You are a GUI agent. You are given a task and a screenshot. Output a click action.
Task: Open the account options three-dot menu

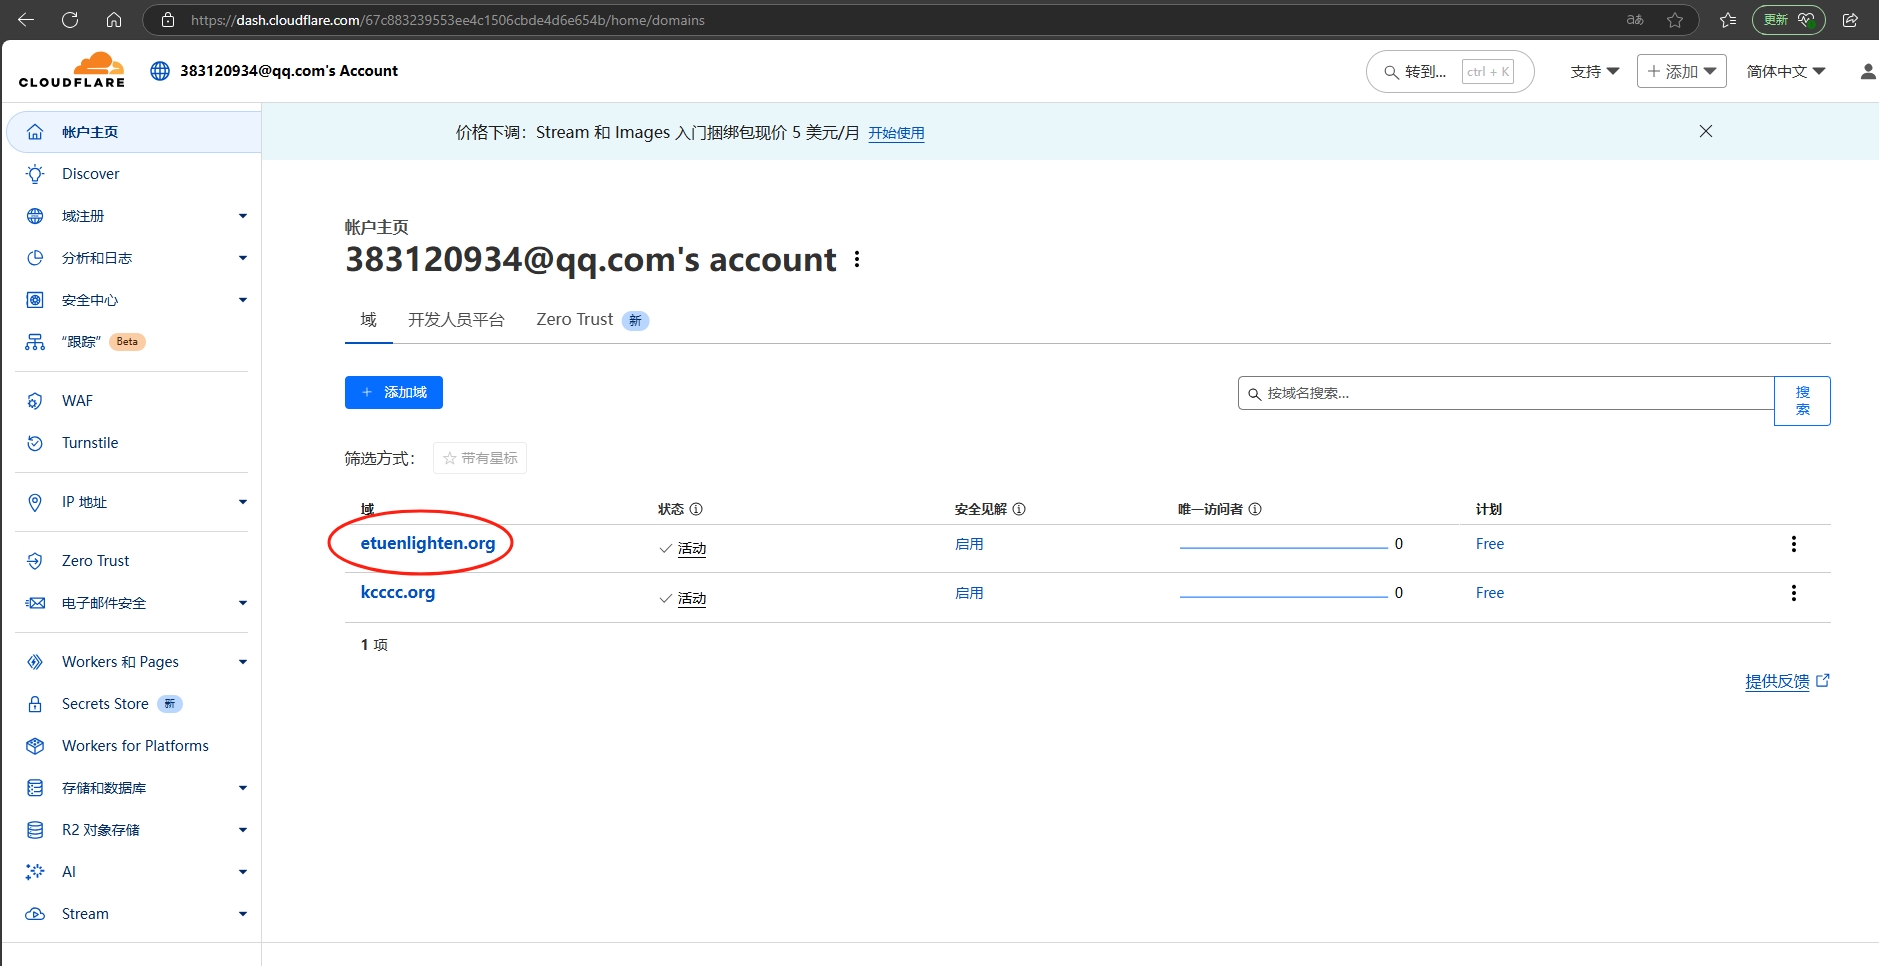point(857,259)
